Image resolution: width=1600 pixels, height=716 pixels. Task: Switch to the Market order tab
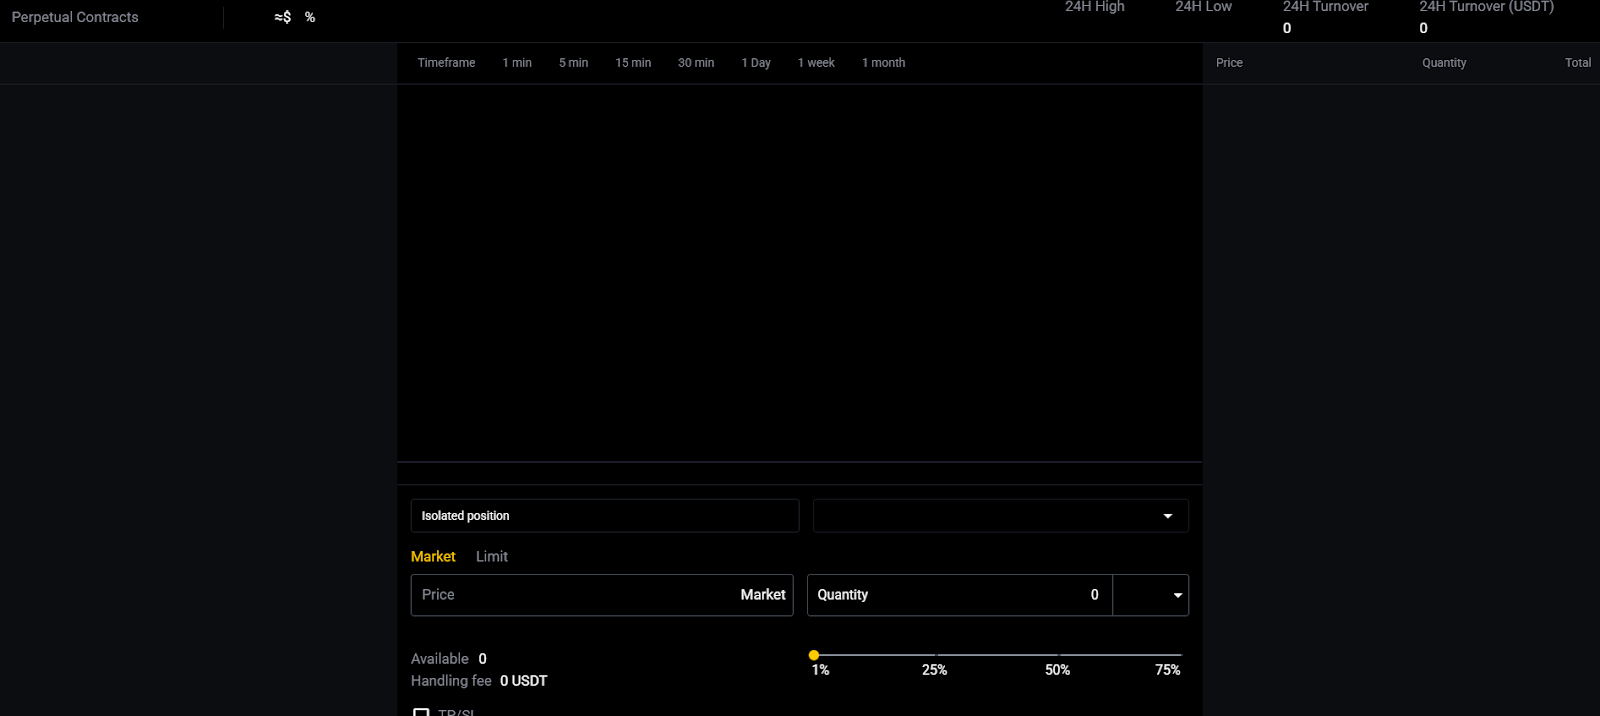point(433,557)
